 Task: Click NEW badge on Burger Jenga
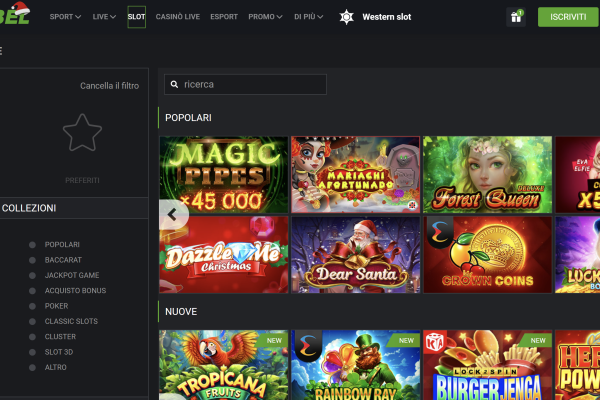(537, 340)
